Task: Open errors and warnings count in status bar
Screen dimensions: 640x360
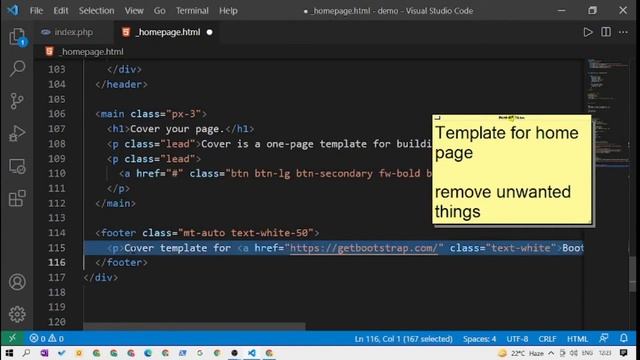Action: 47,338
